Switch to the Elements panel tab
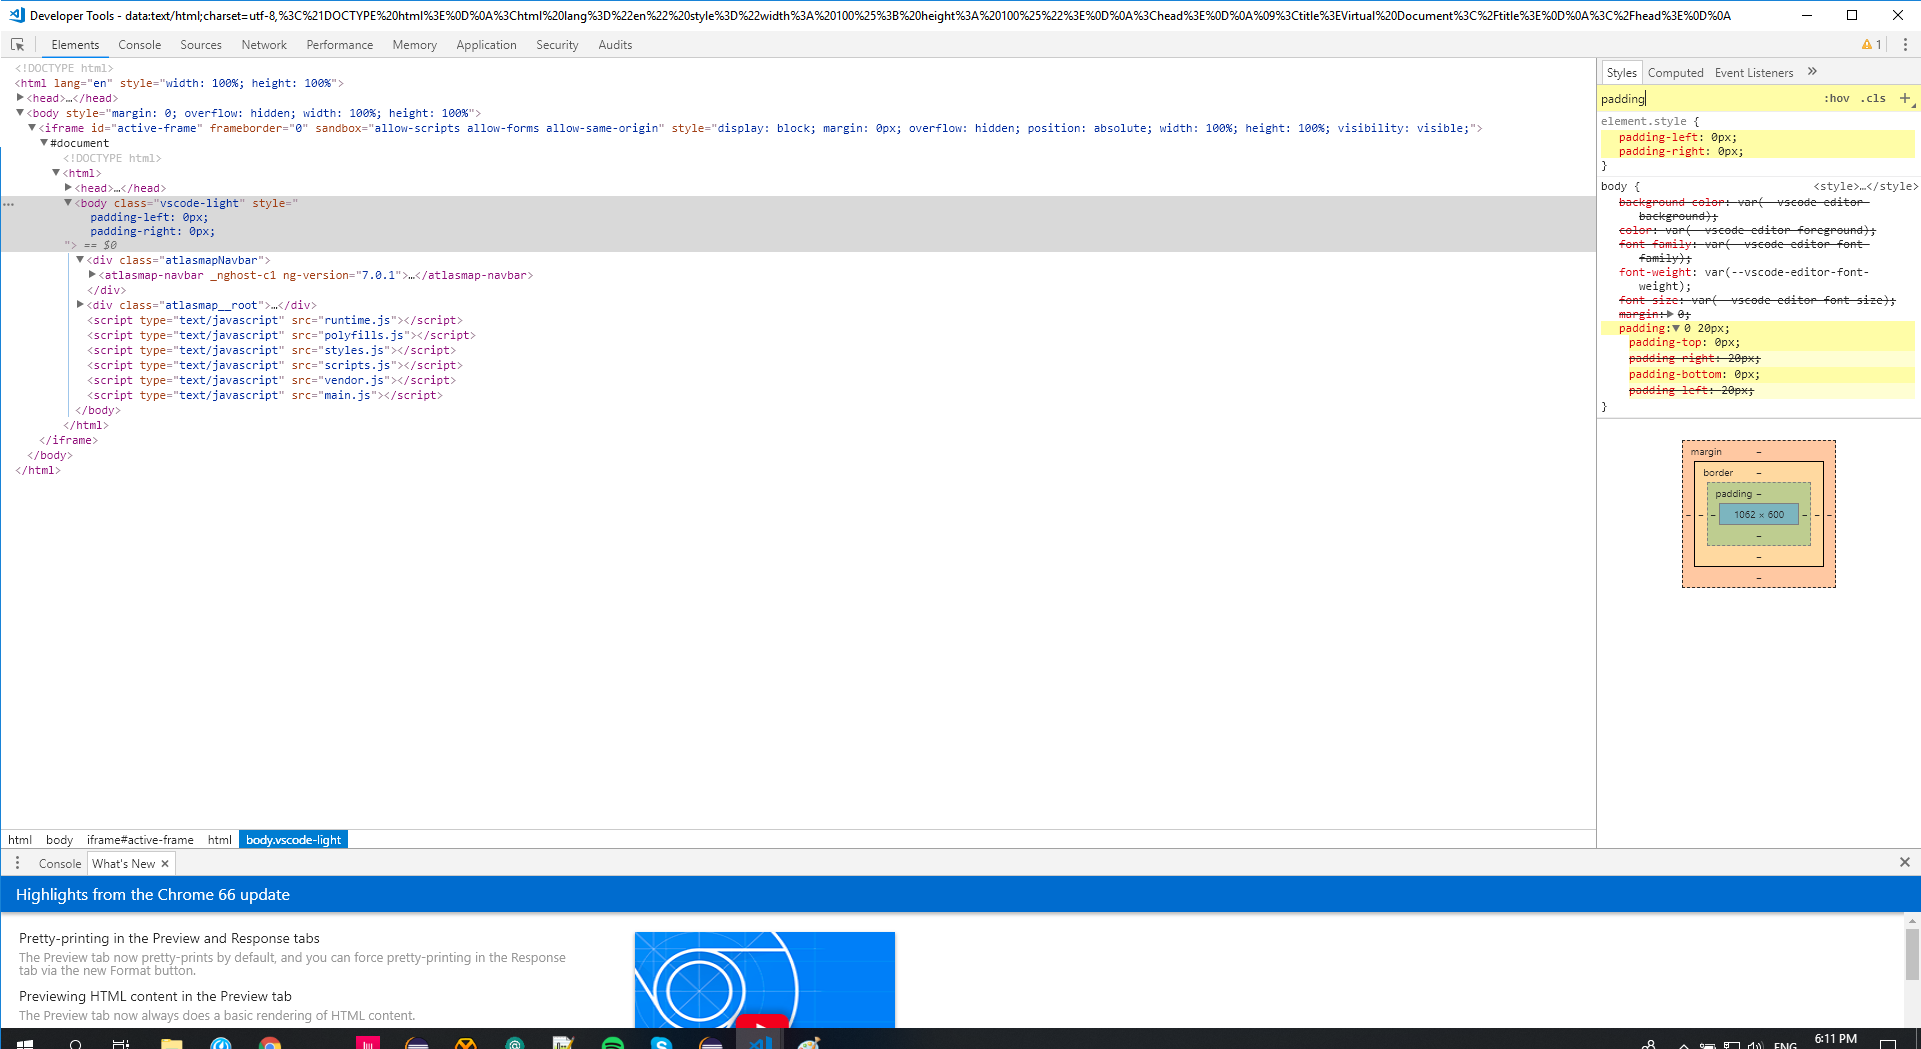Viewport: 1921px width, 1049px height. [x=75, y=45]
